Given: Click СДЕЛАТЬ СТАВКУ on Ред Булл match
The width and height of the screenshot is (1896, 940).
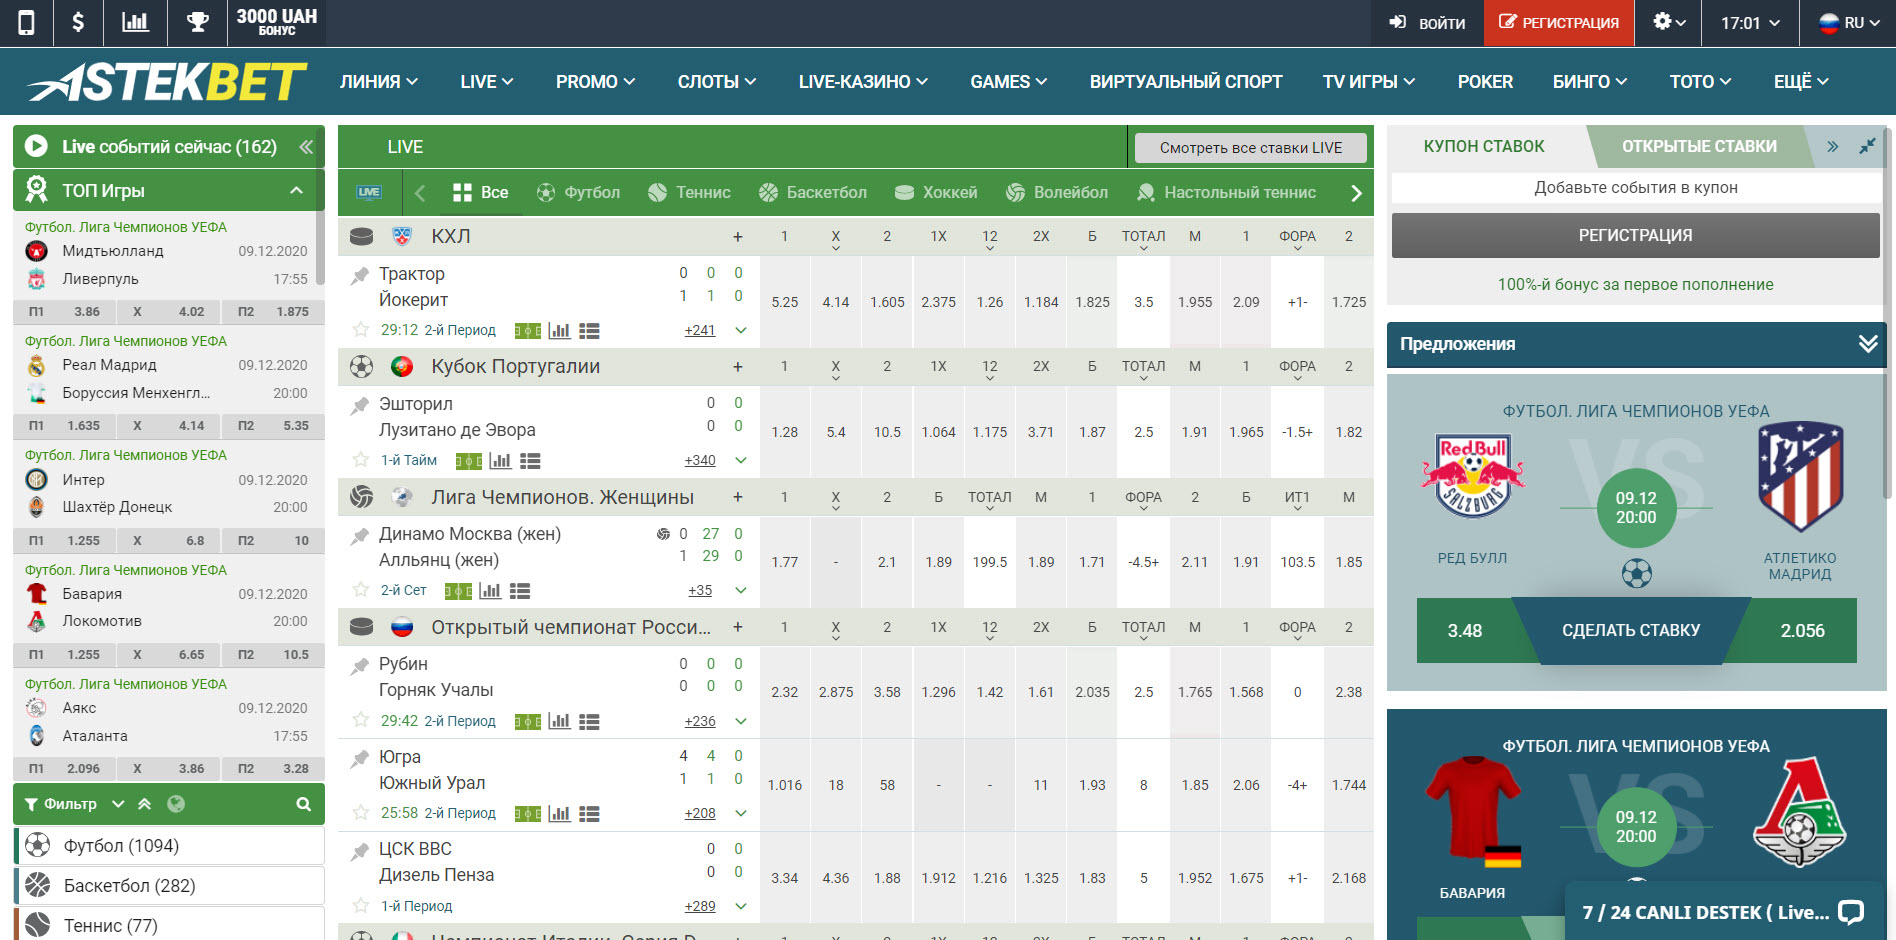Looking at the screenshot, I should pyautogui.click(x=1631, y=631).
